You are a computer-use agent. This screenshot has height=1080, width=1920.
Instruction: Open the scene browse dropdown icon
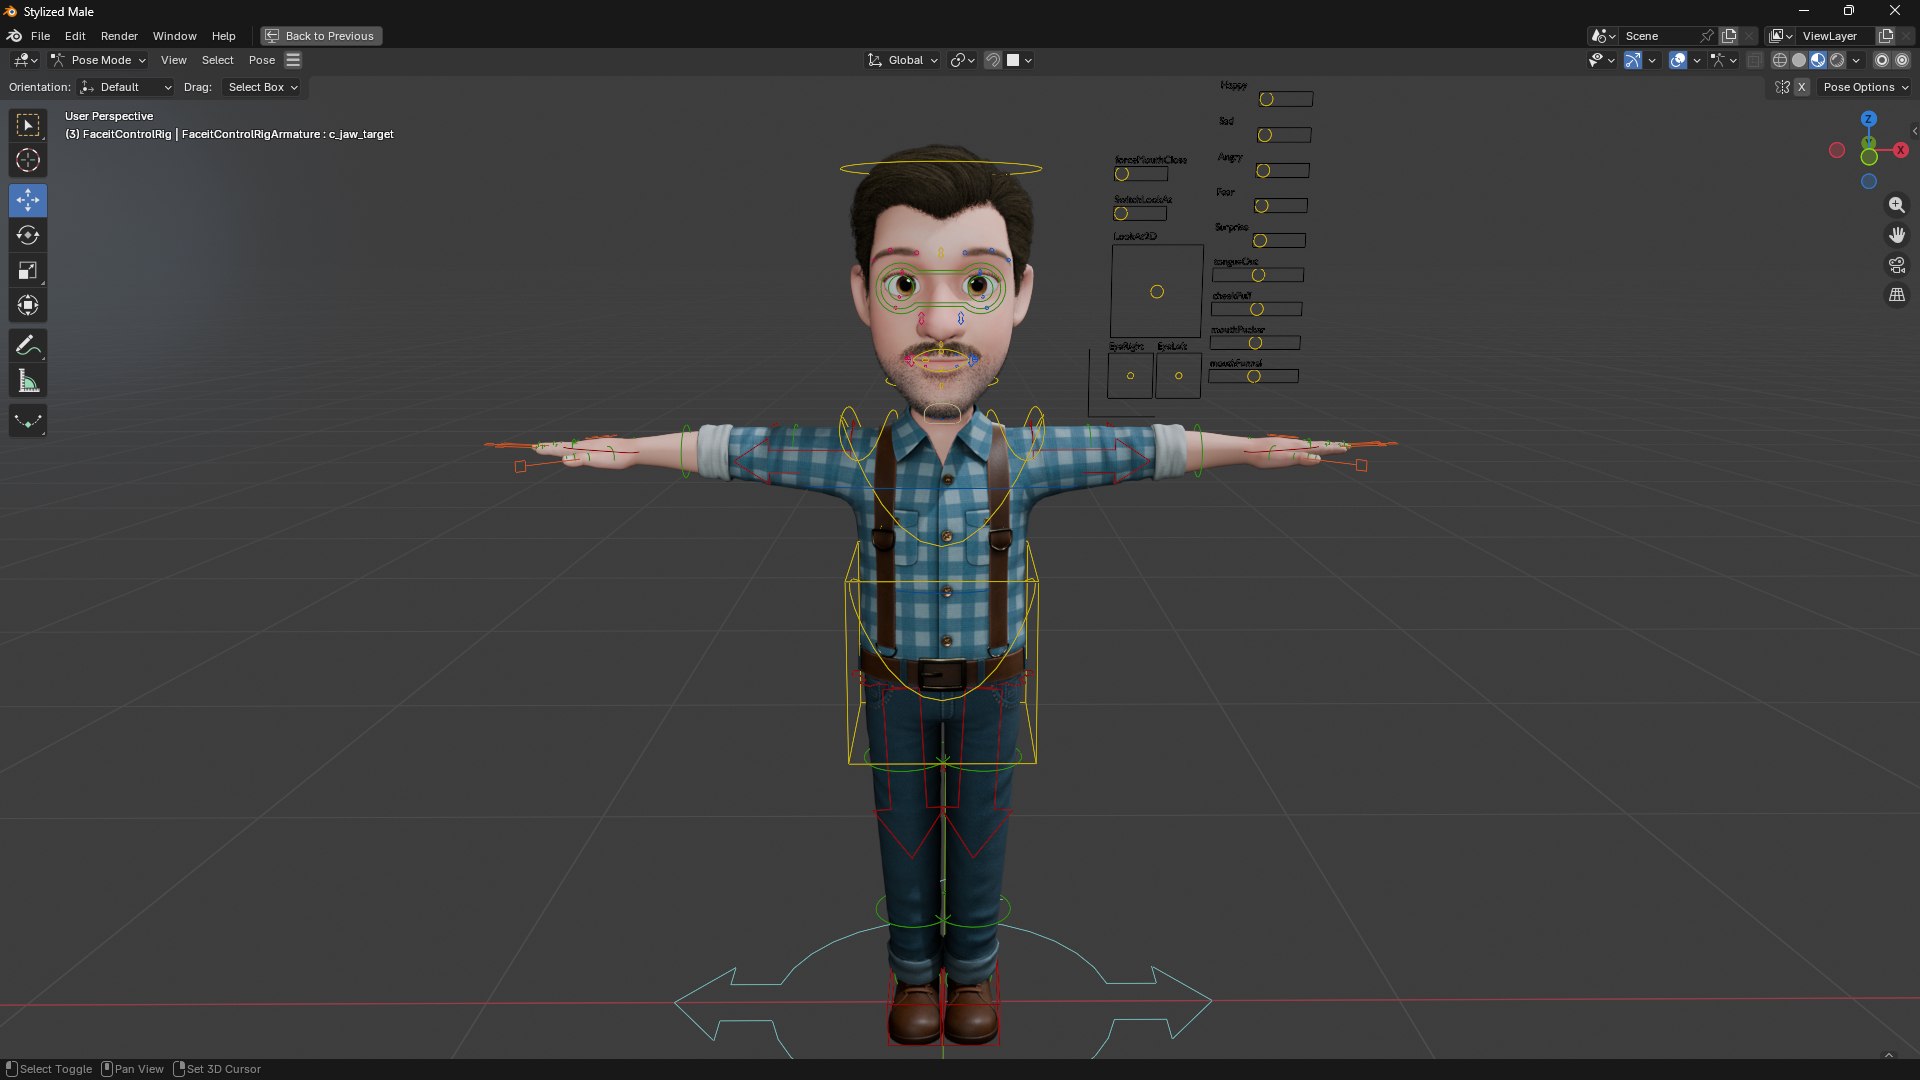(1603, 36)
